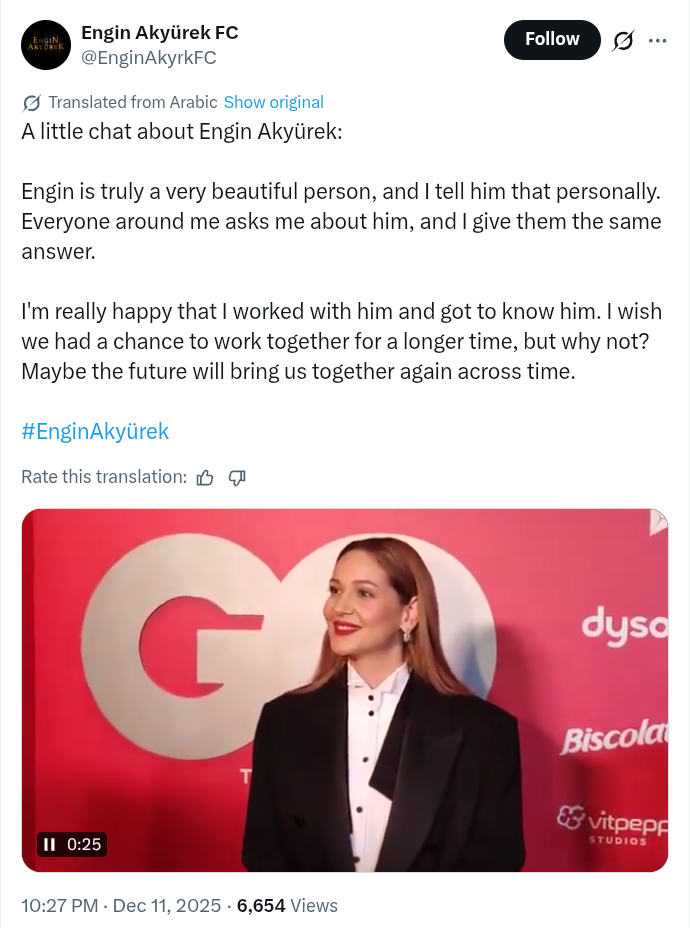The height and width of the screenshot is (928, 690).
Task: Open the three-dot more options menu
Action: (657, 40)
